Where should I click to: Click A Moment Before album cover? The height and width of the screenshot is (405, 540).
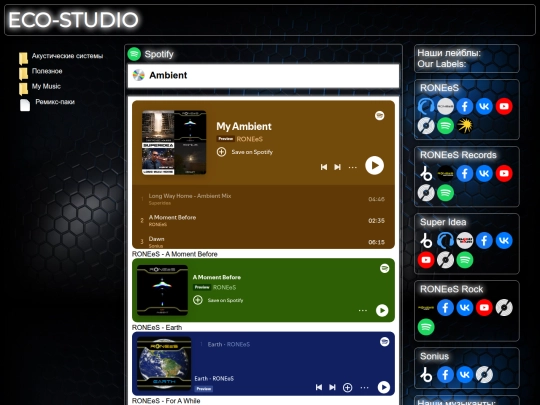click(x=163, y=290)
